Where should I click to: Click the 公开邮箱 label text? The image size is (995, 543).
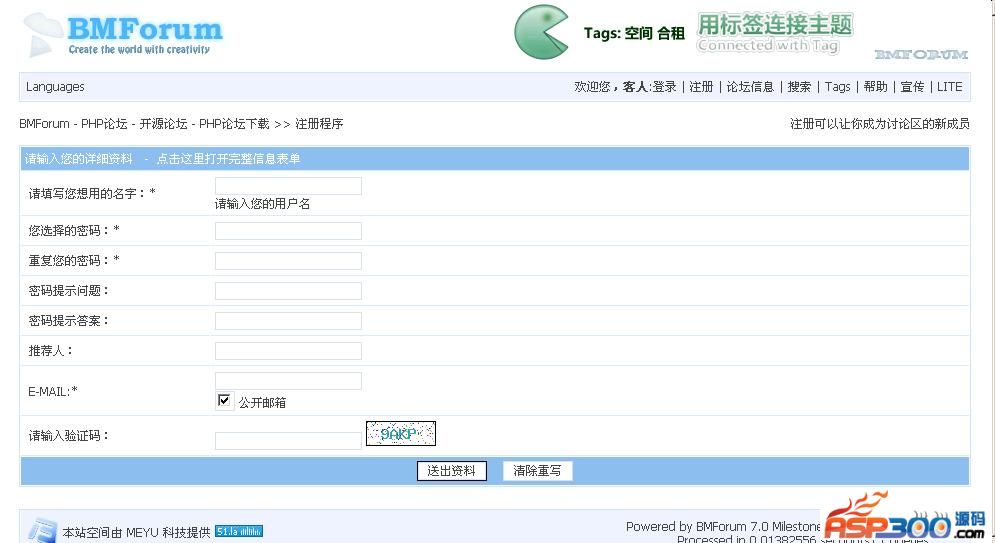coord(262,402)
